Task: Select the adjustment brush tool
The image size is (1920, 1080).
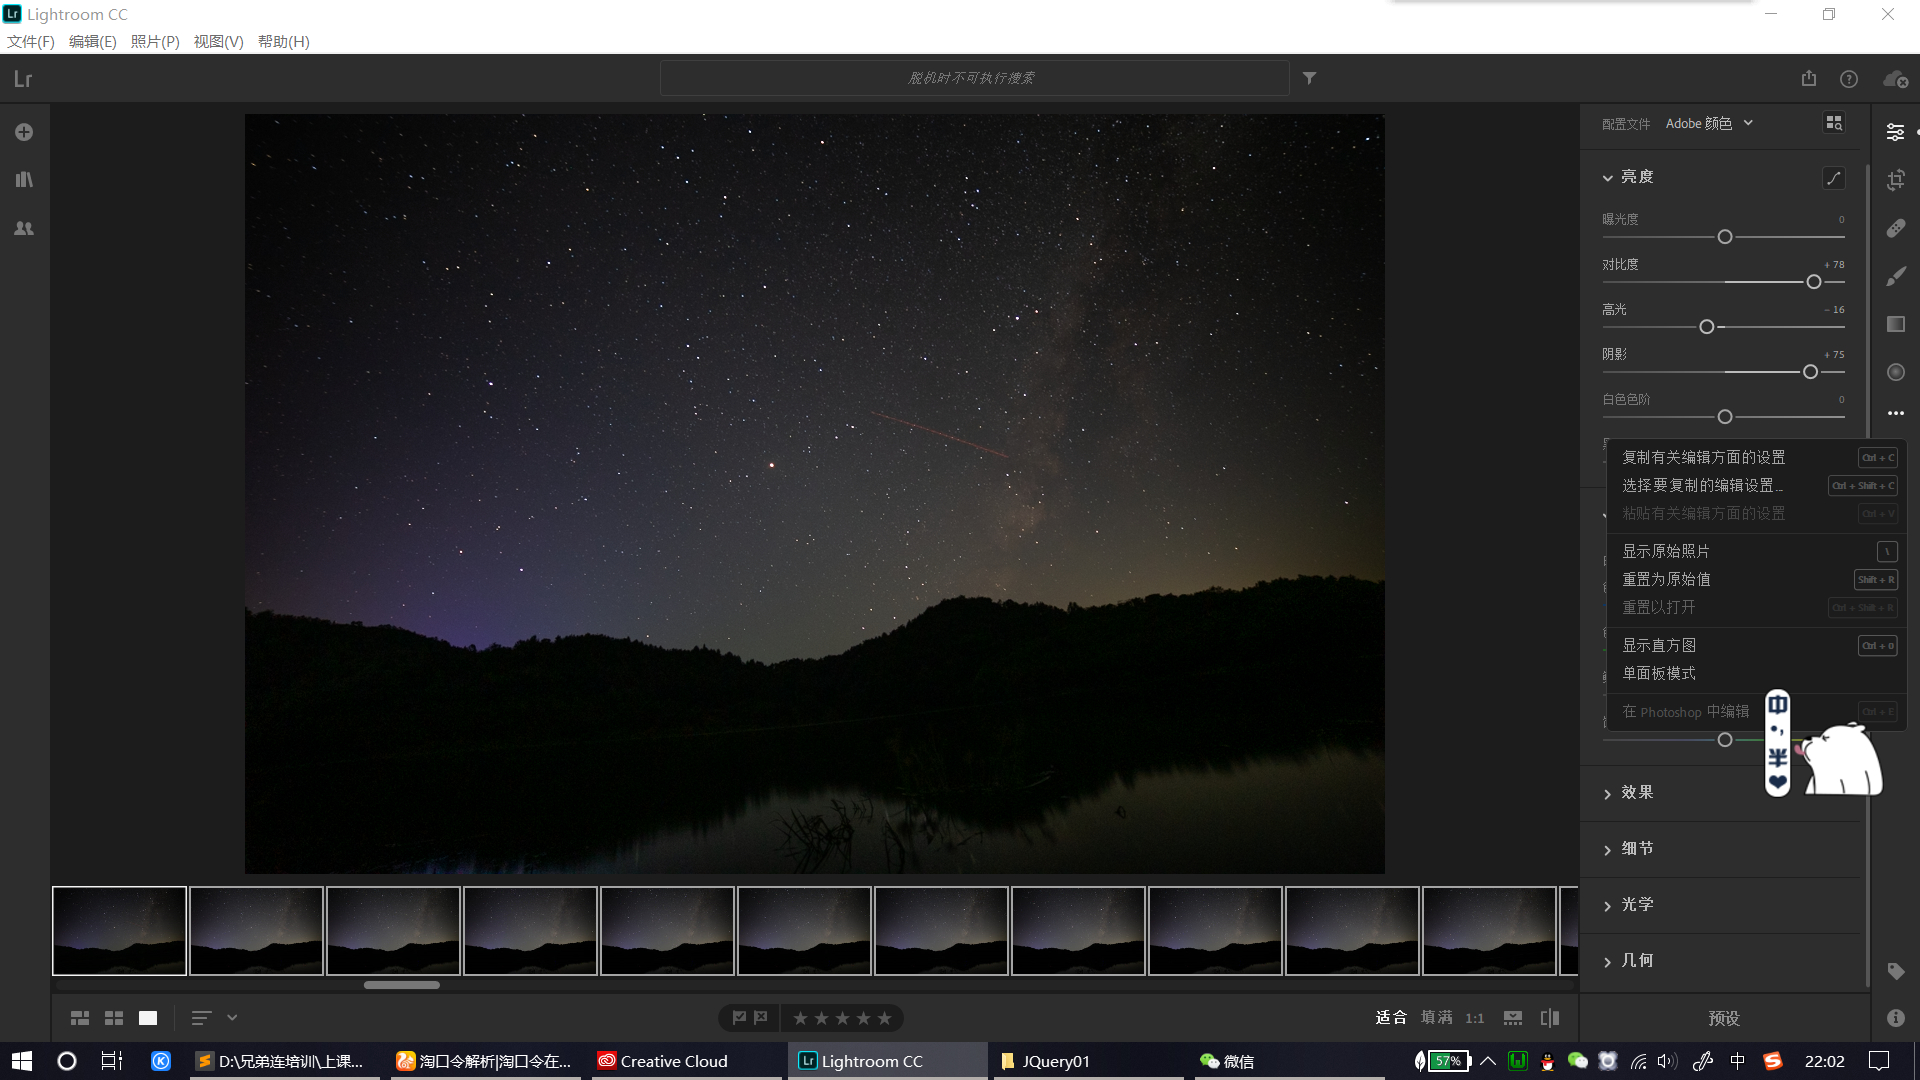Action: pos(1895,277)
